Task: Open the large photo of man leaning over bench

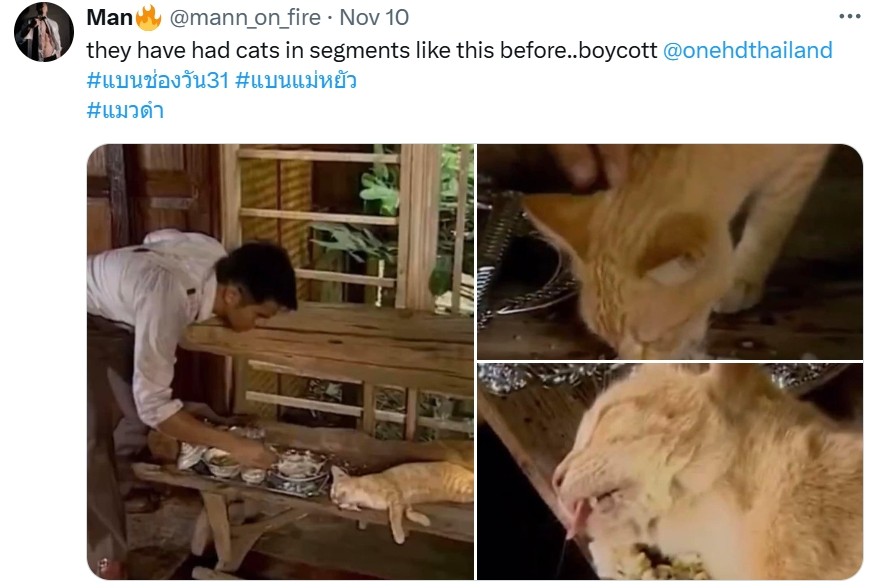Action: coord(281,361)
